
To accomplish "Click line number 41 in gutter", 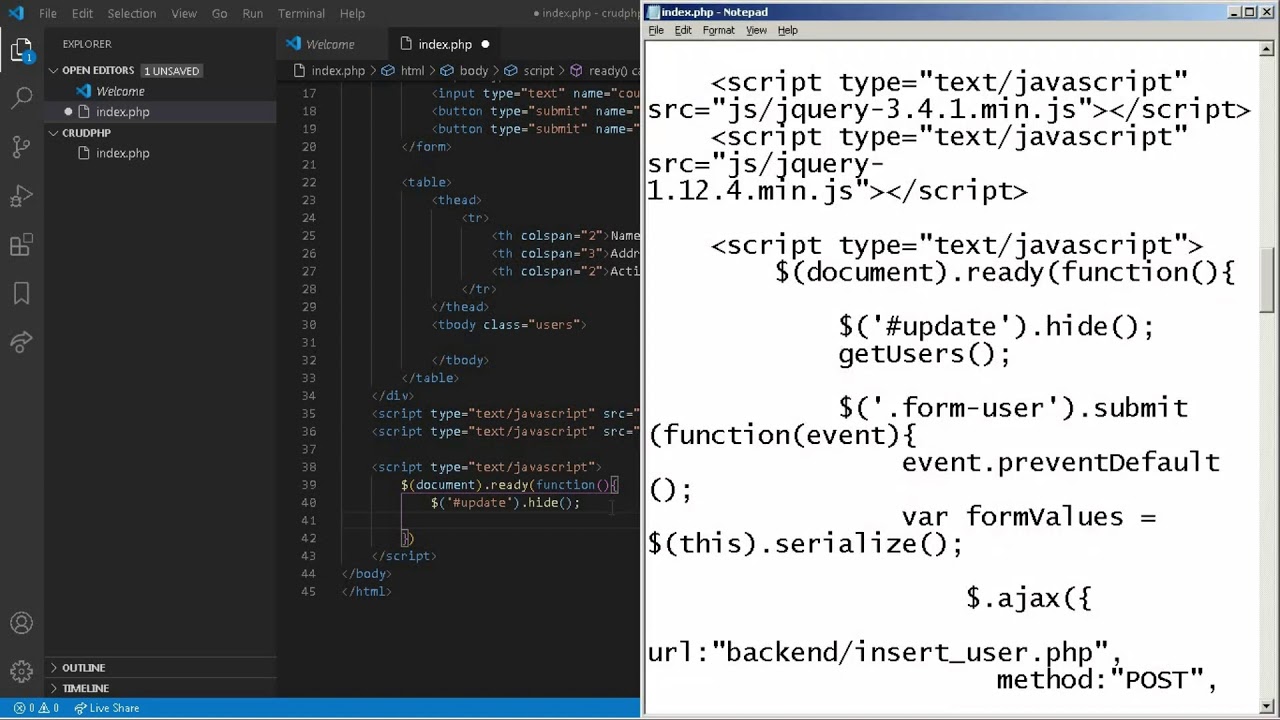I will point(308,520).
